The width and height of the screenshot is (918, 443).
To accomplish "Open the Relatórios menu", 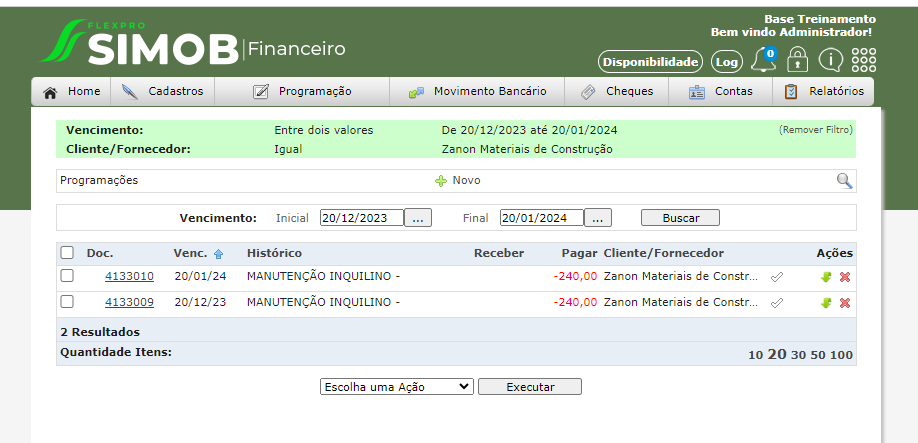I will [823, 92].
